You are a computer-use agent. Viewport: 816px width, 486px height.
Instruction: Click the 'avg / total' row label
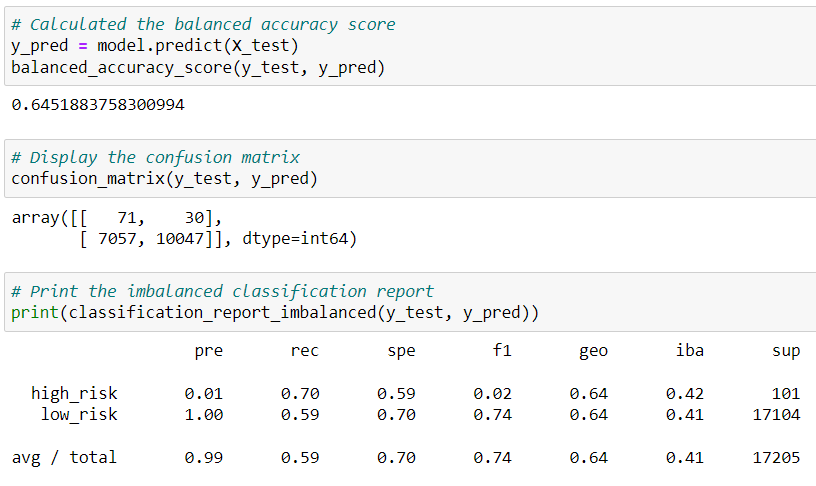point(65,457)
